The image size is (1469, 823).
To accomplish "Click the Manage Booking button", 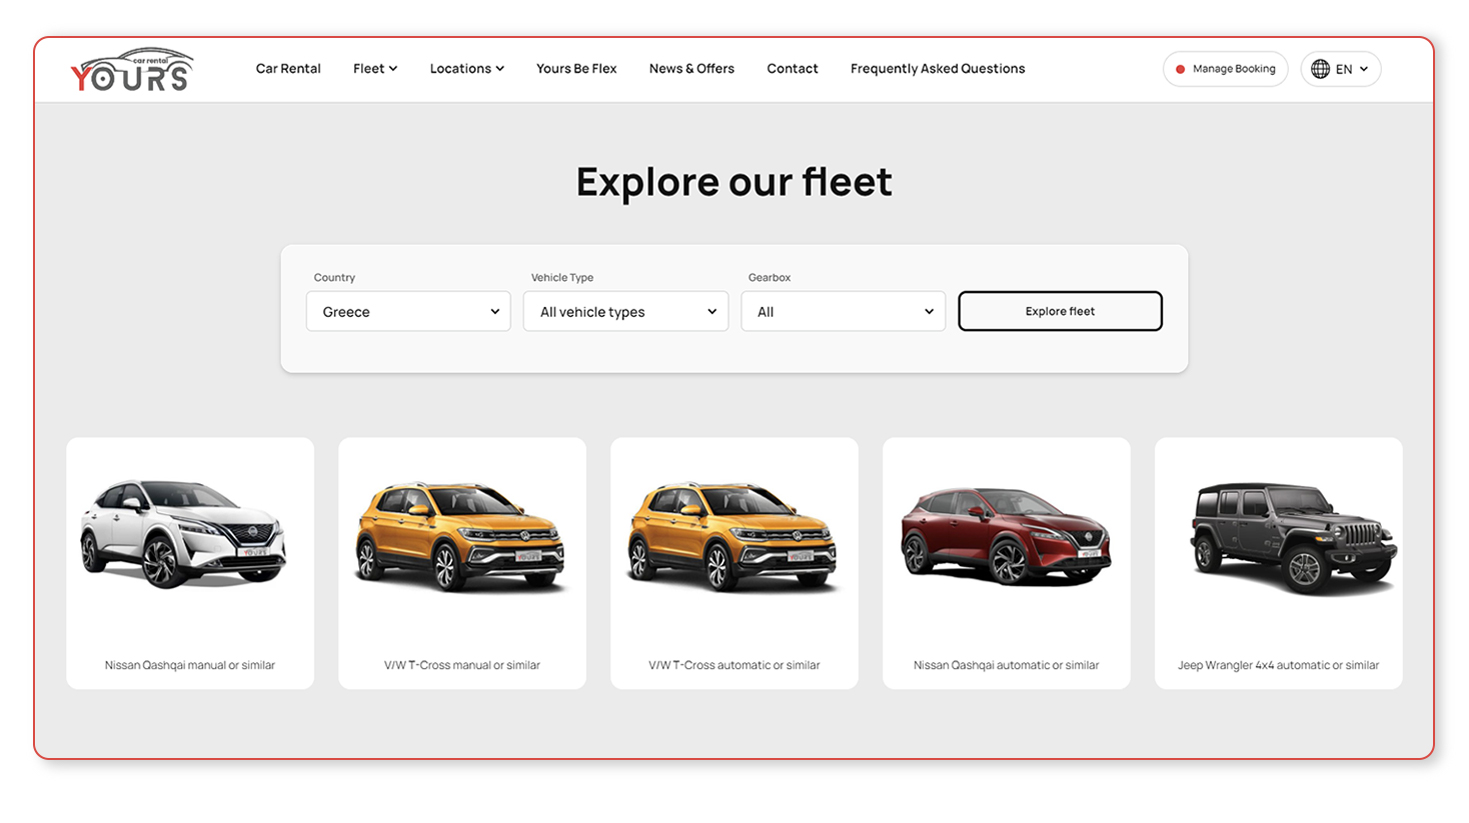I will click(x=1225, y=69).
